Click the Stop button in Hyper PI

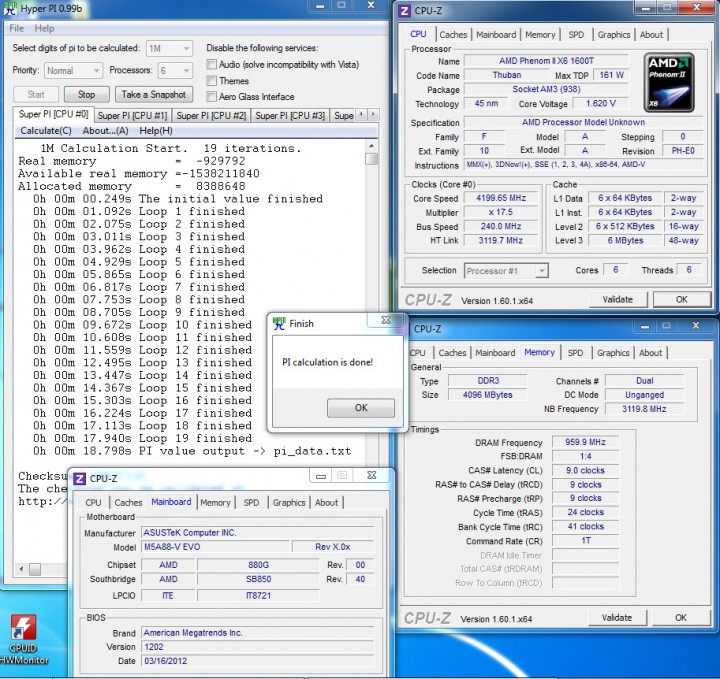[x=86, y=95]
